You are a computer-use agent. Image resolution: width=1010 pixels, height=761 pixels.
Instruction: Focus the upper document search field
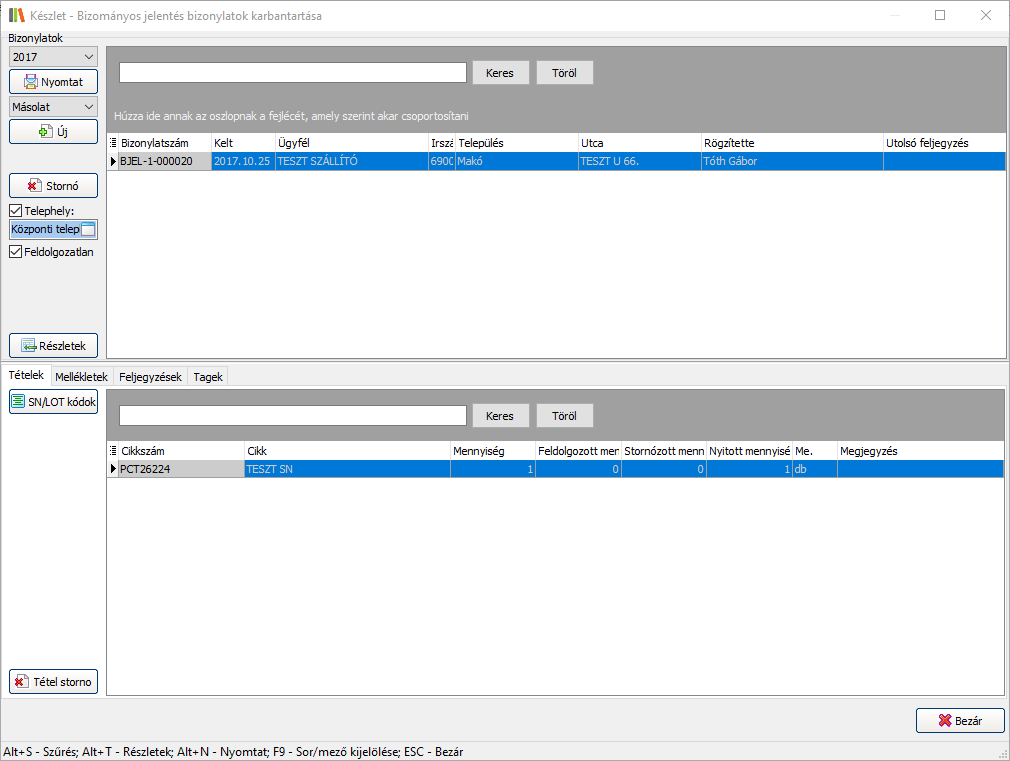(x=293, y=73)
